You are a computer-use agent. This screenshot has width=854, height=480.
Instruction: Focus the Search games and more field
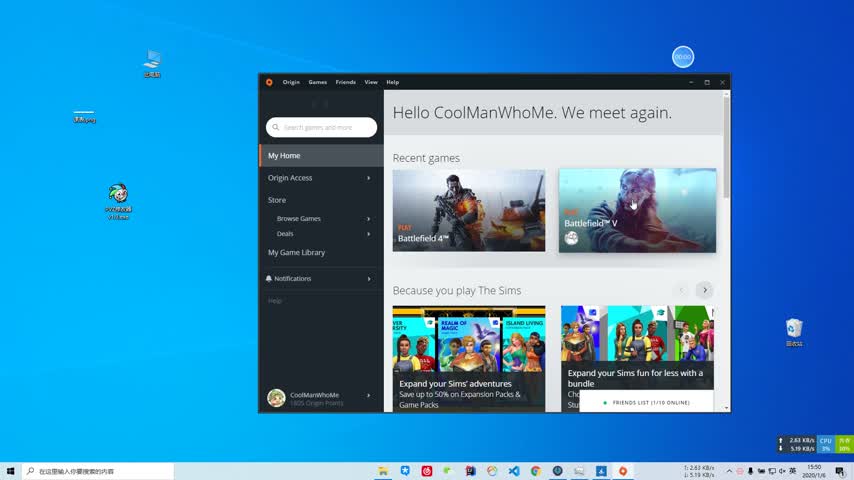[x=321, y=127]
